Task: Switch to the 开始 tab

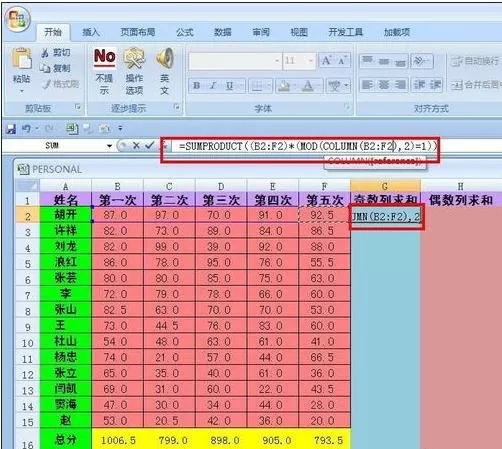Action: click(53, 32)
